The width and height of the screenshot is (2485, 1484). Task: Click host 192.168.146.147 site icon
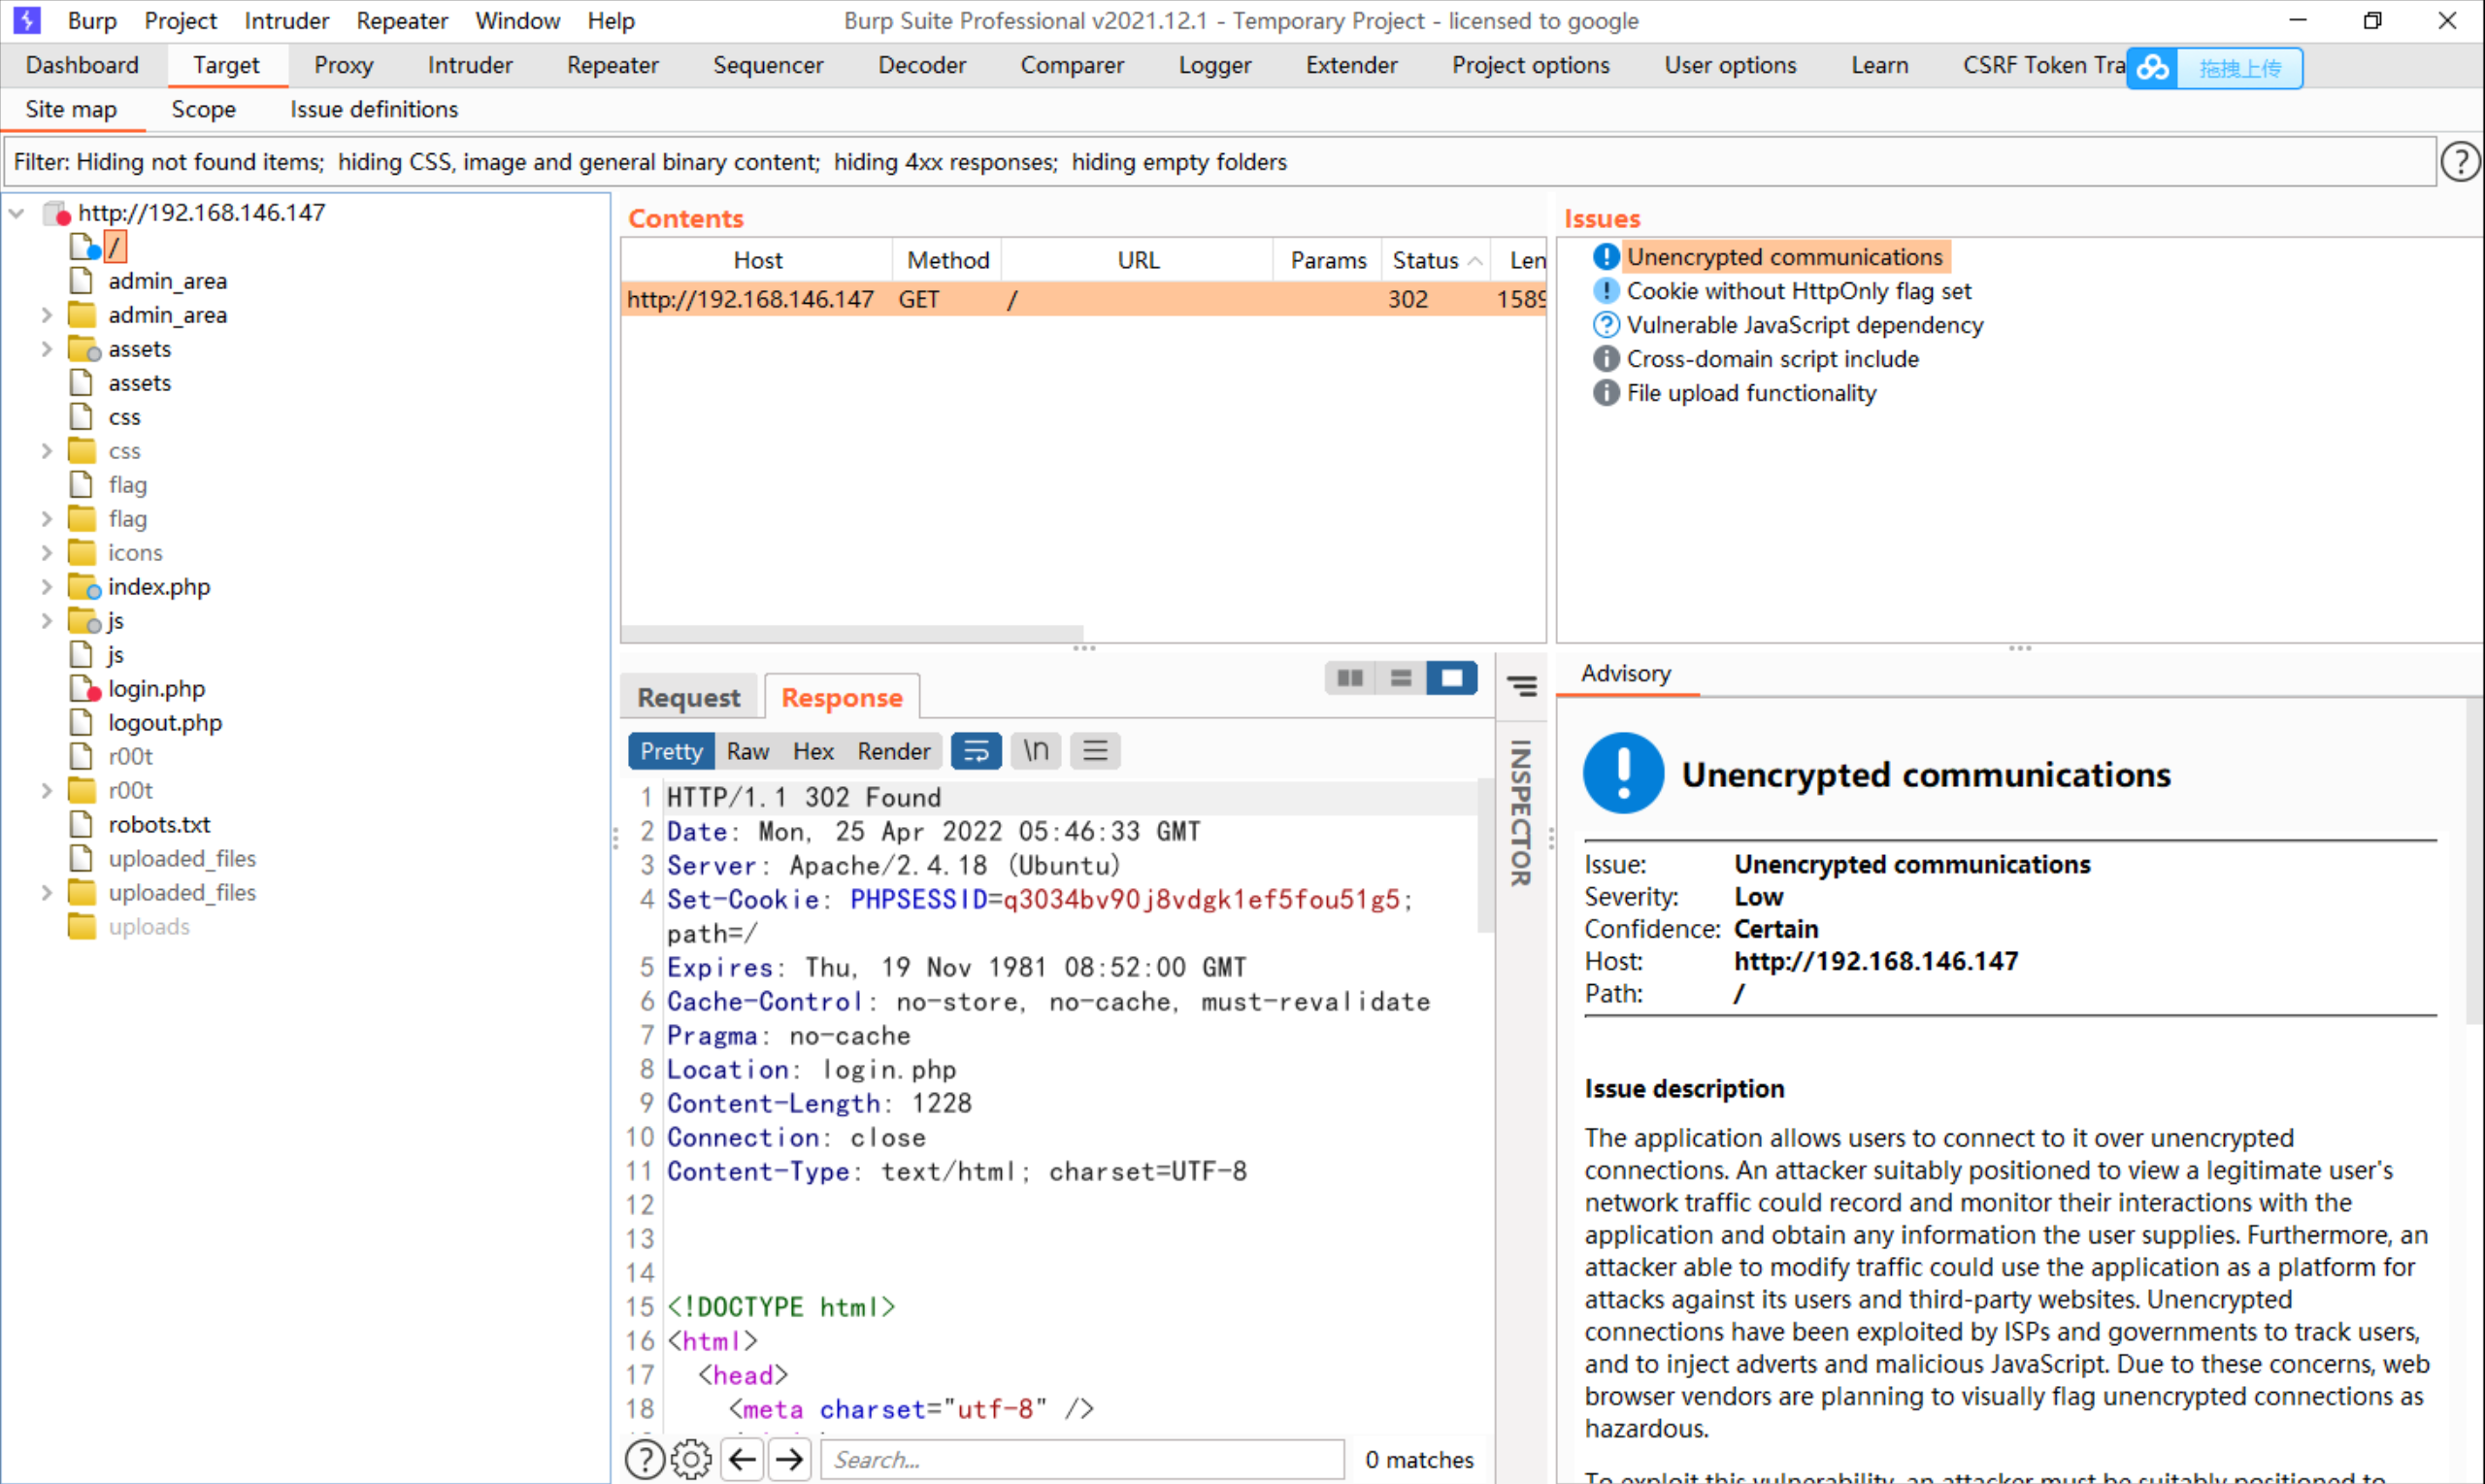click(x=57, y=213)
